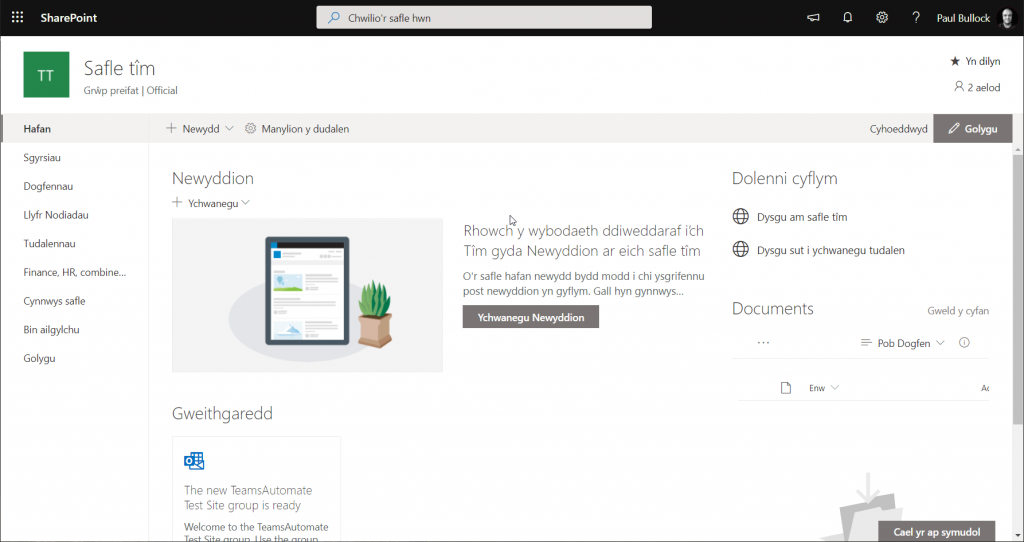Click the megaphone feedback icon
Image resolution: width=1024 pixels, height=542 pixels.
[813, 18]
